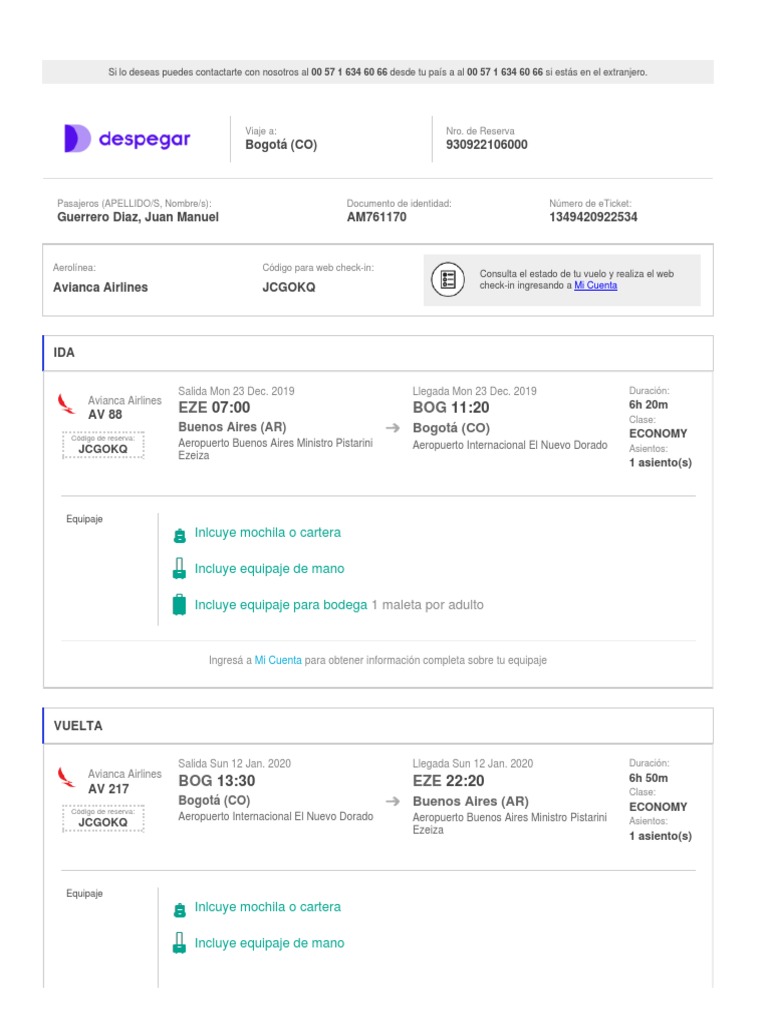The height and width of the screenshot is (1024, 768).
Task: Click the backpack icon in IDA baggage
Action: (180, 534)
